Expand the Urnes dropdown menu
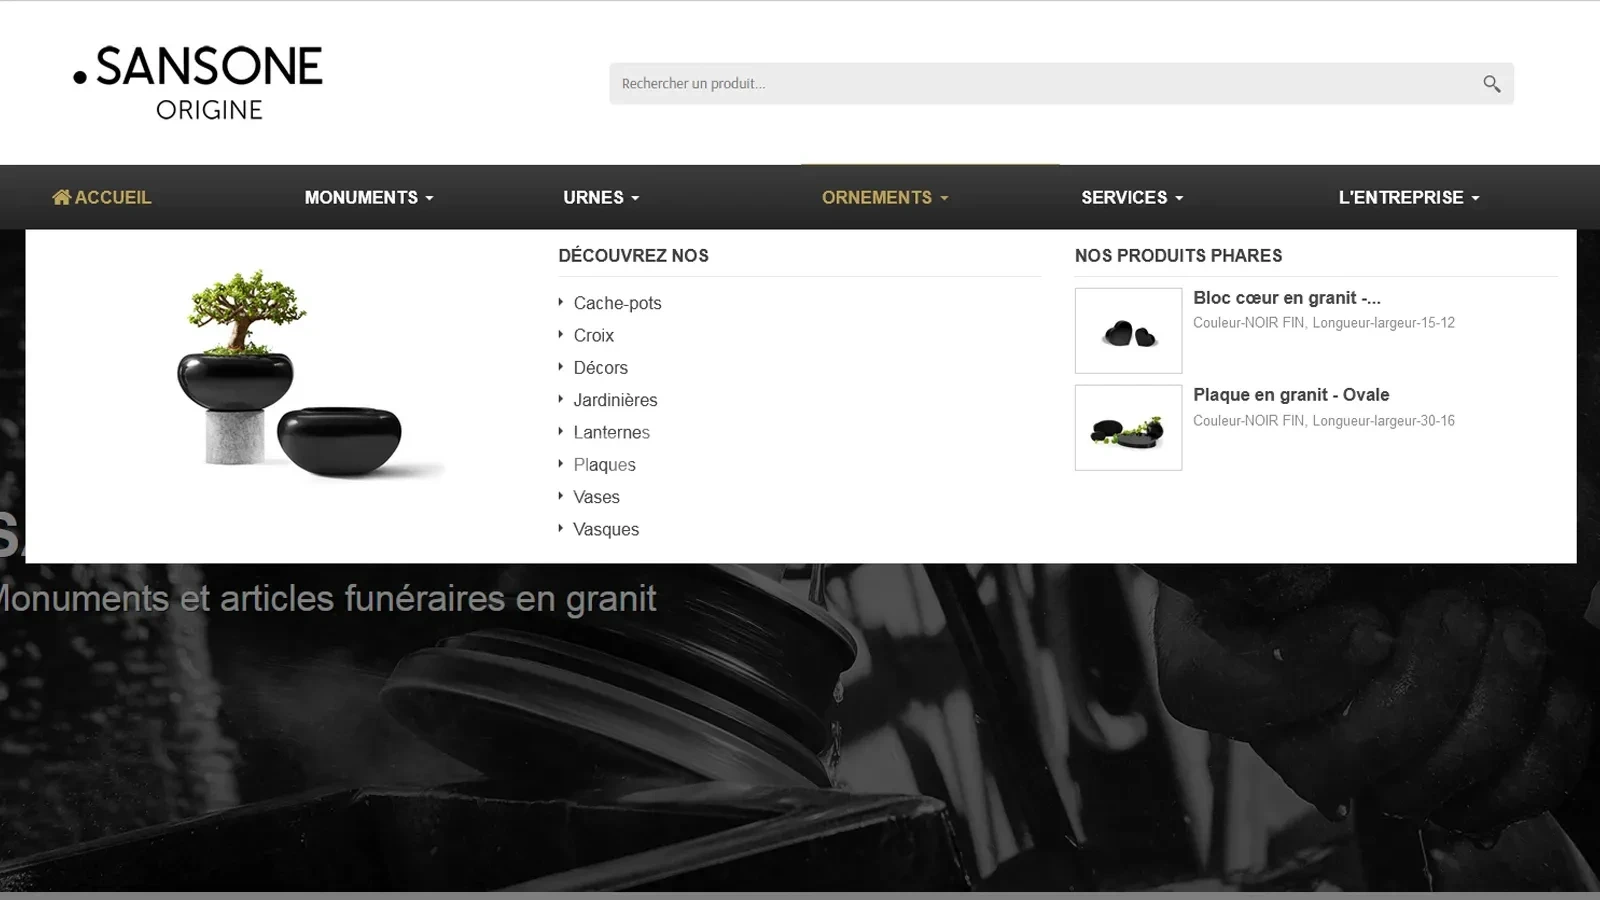 click(x=600, y=198)
